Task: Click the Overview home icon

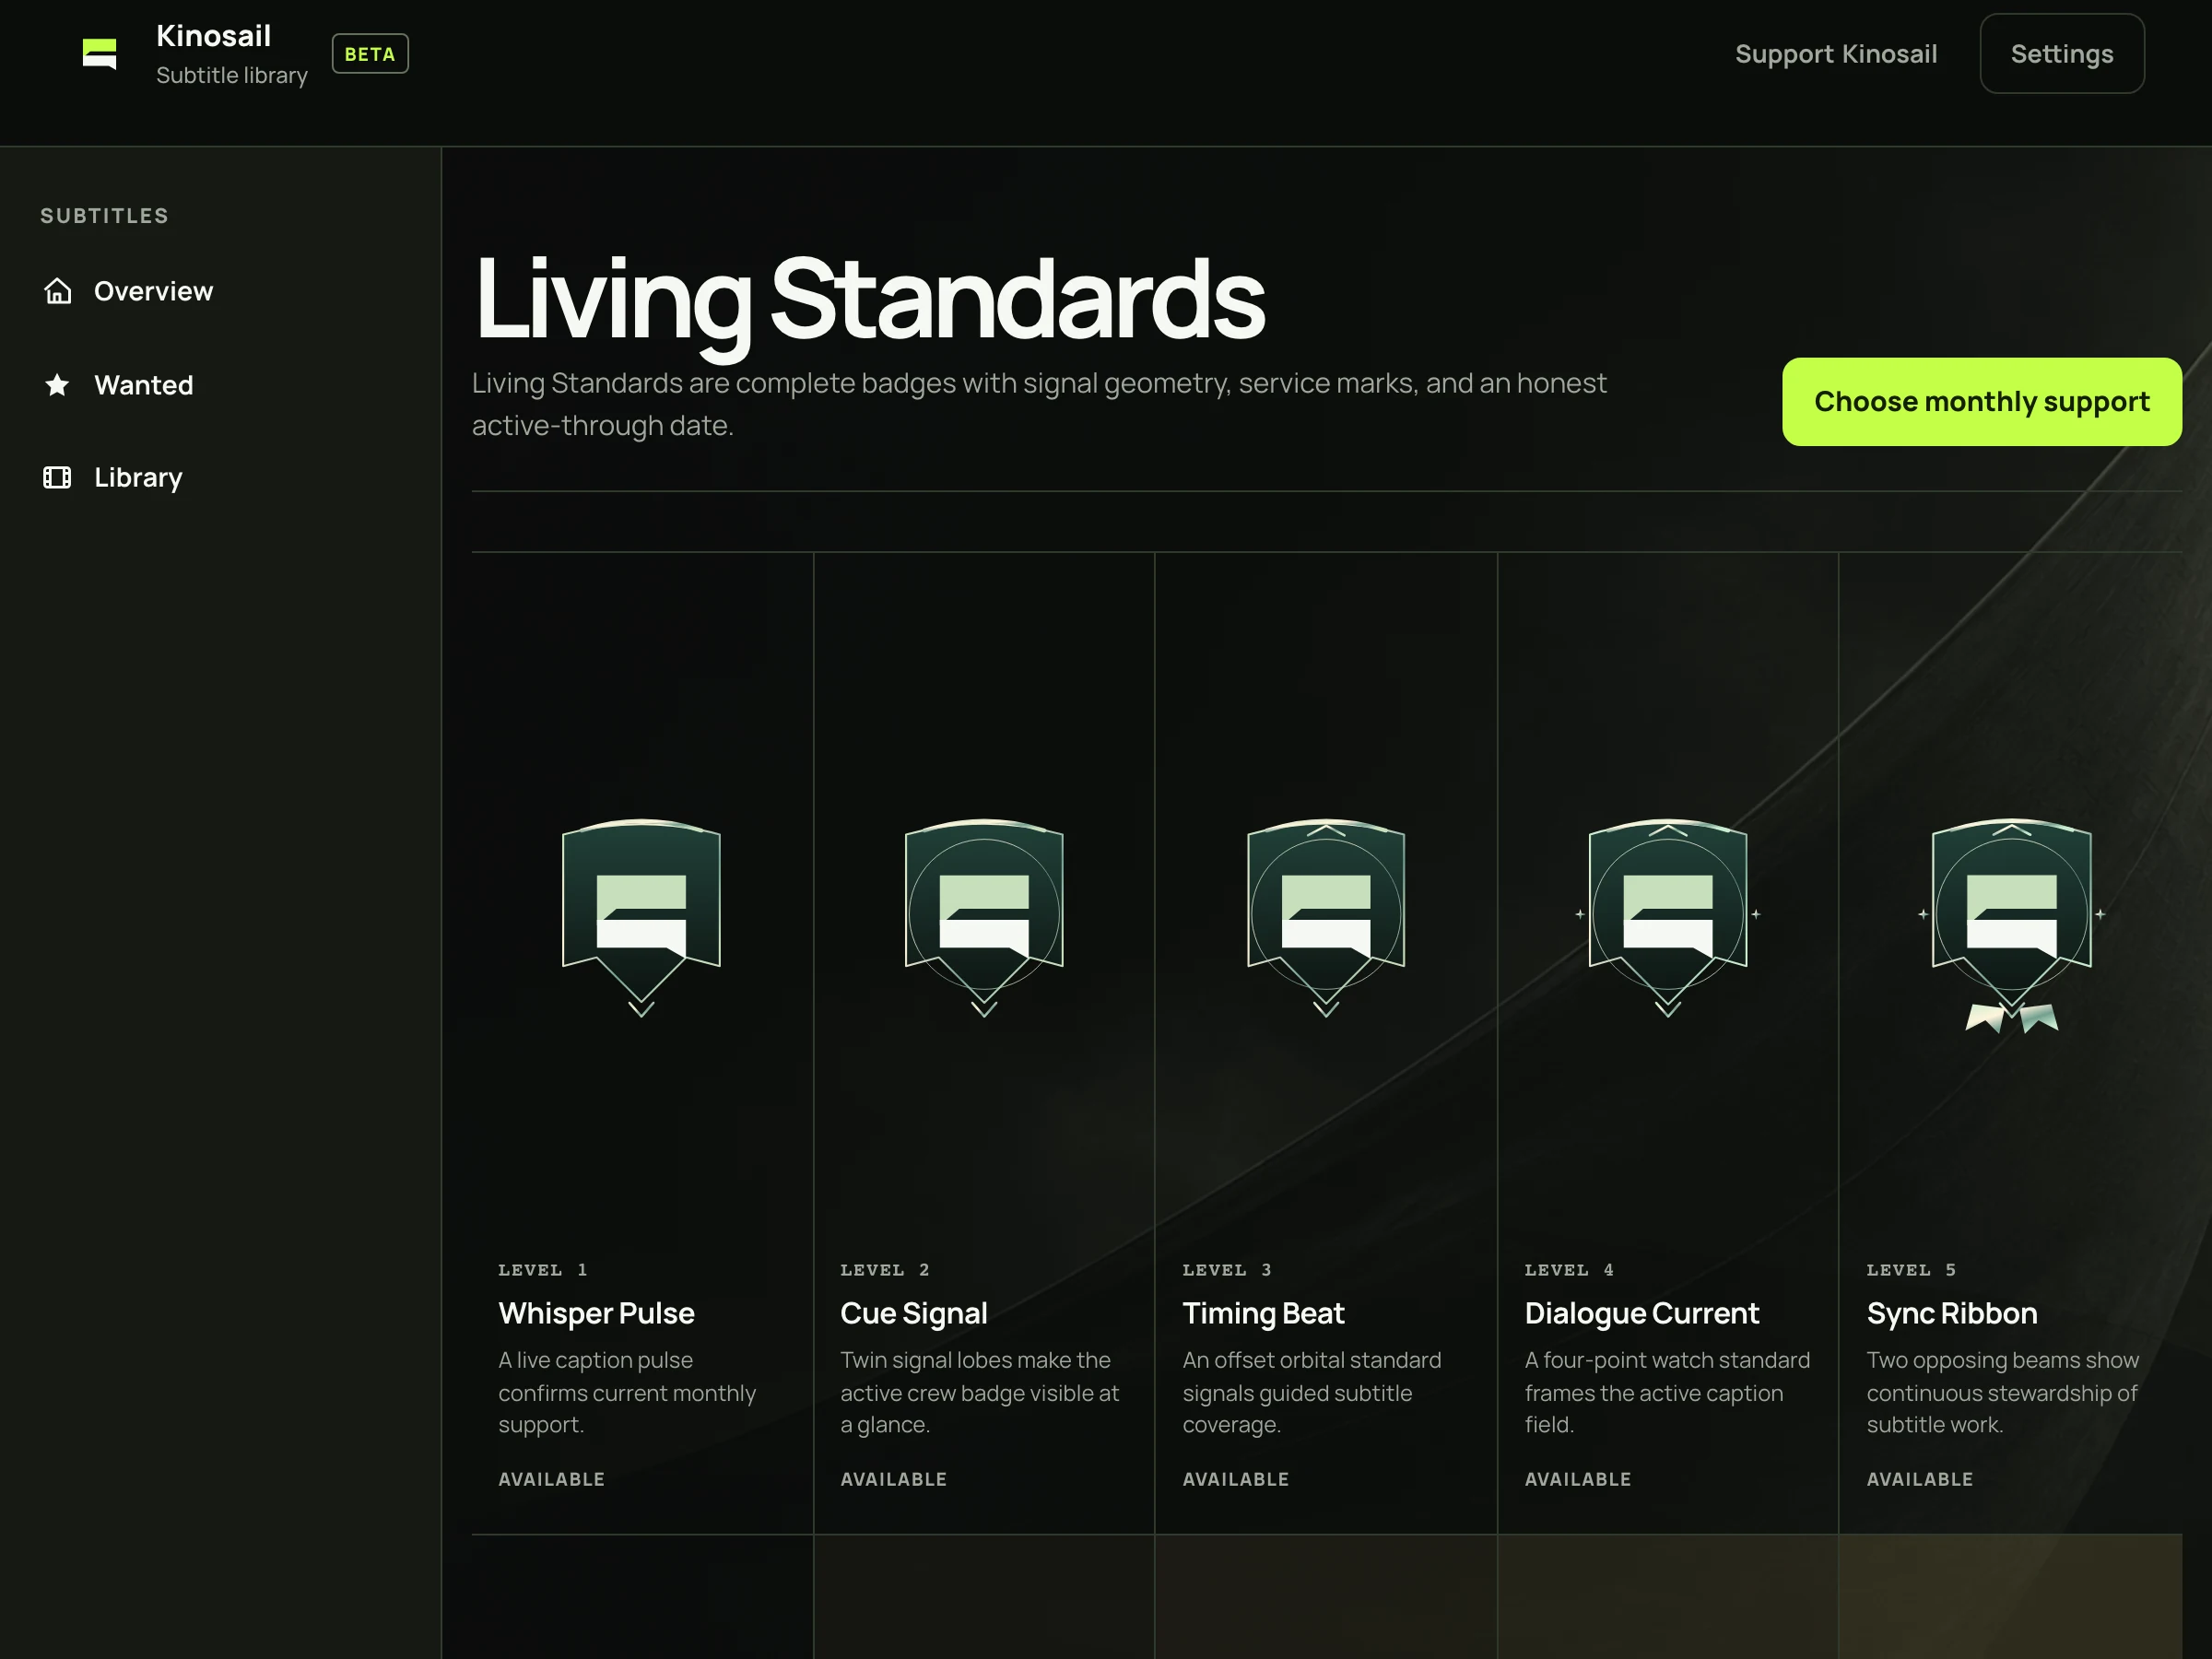Action: [x=58, y=291]
